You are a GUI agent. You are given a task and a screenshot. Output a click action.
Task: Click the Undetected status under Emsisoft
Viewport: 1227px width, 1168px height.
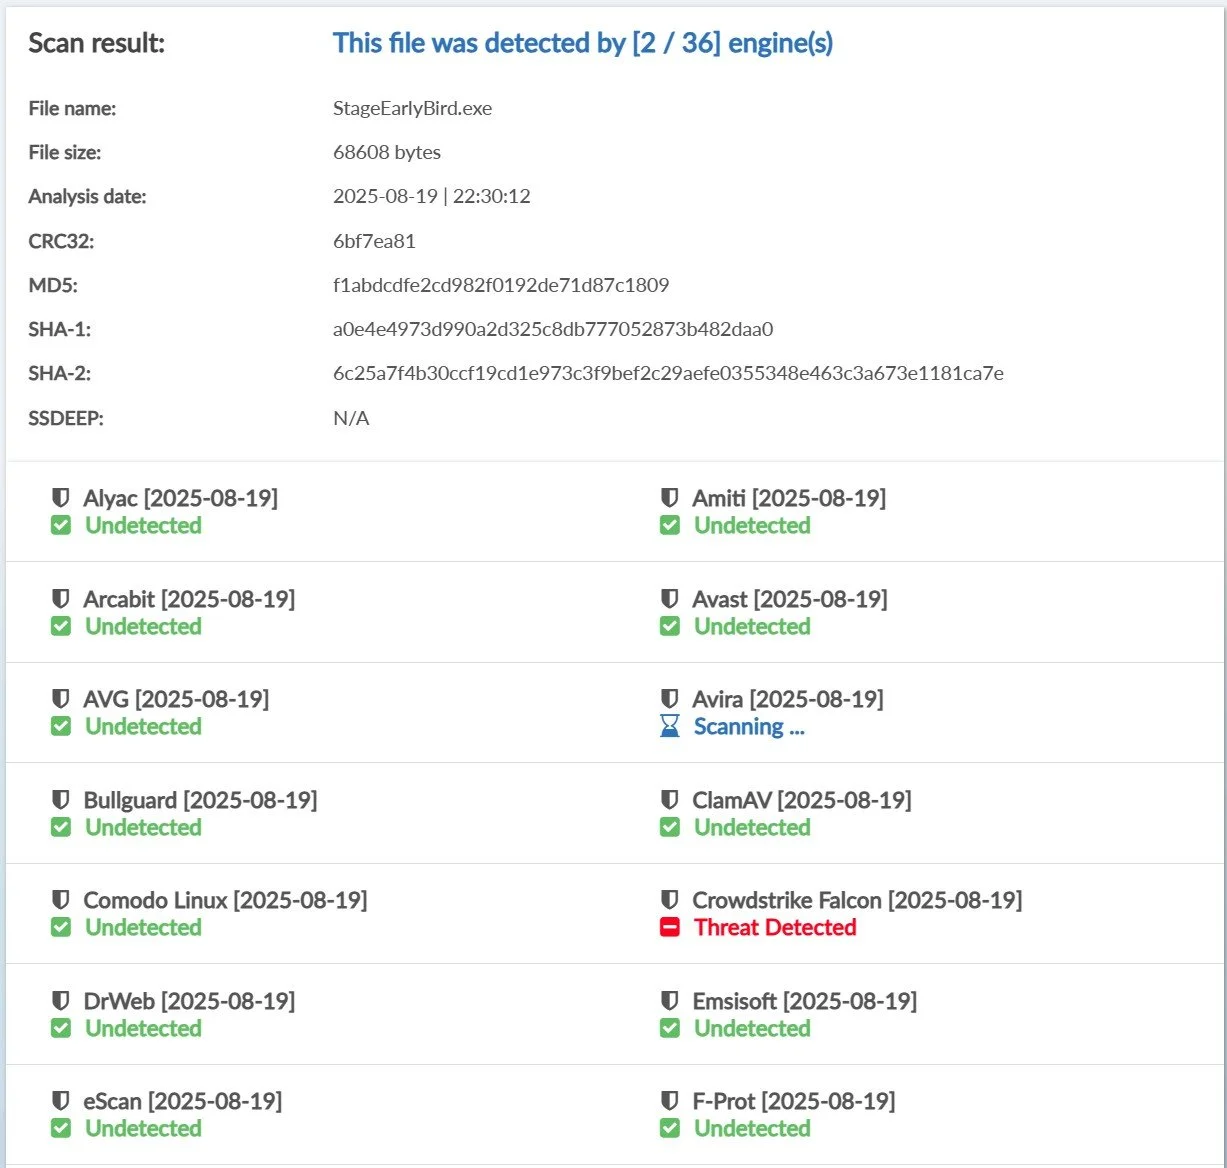tap(752, 1028)
